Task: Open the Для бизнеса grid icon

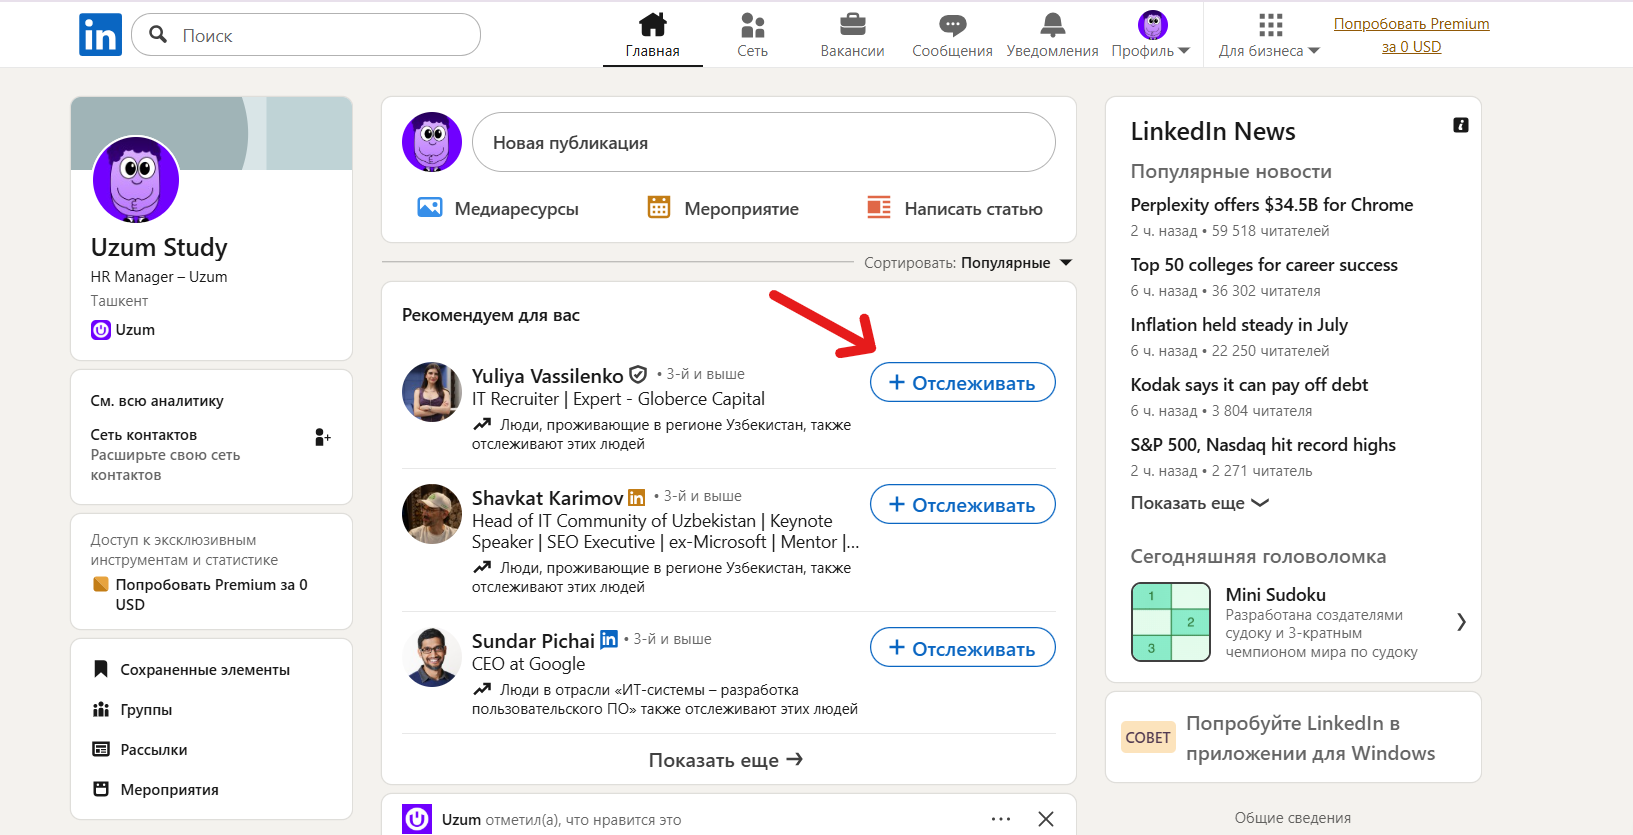Action: tap(1270, 25)
